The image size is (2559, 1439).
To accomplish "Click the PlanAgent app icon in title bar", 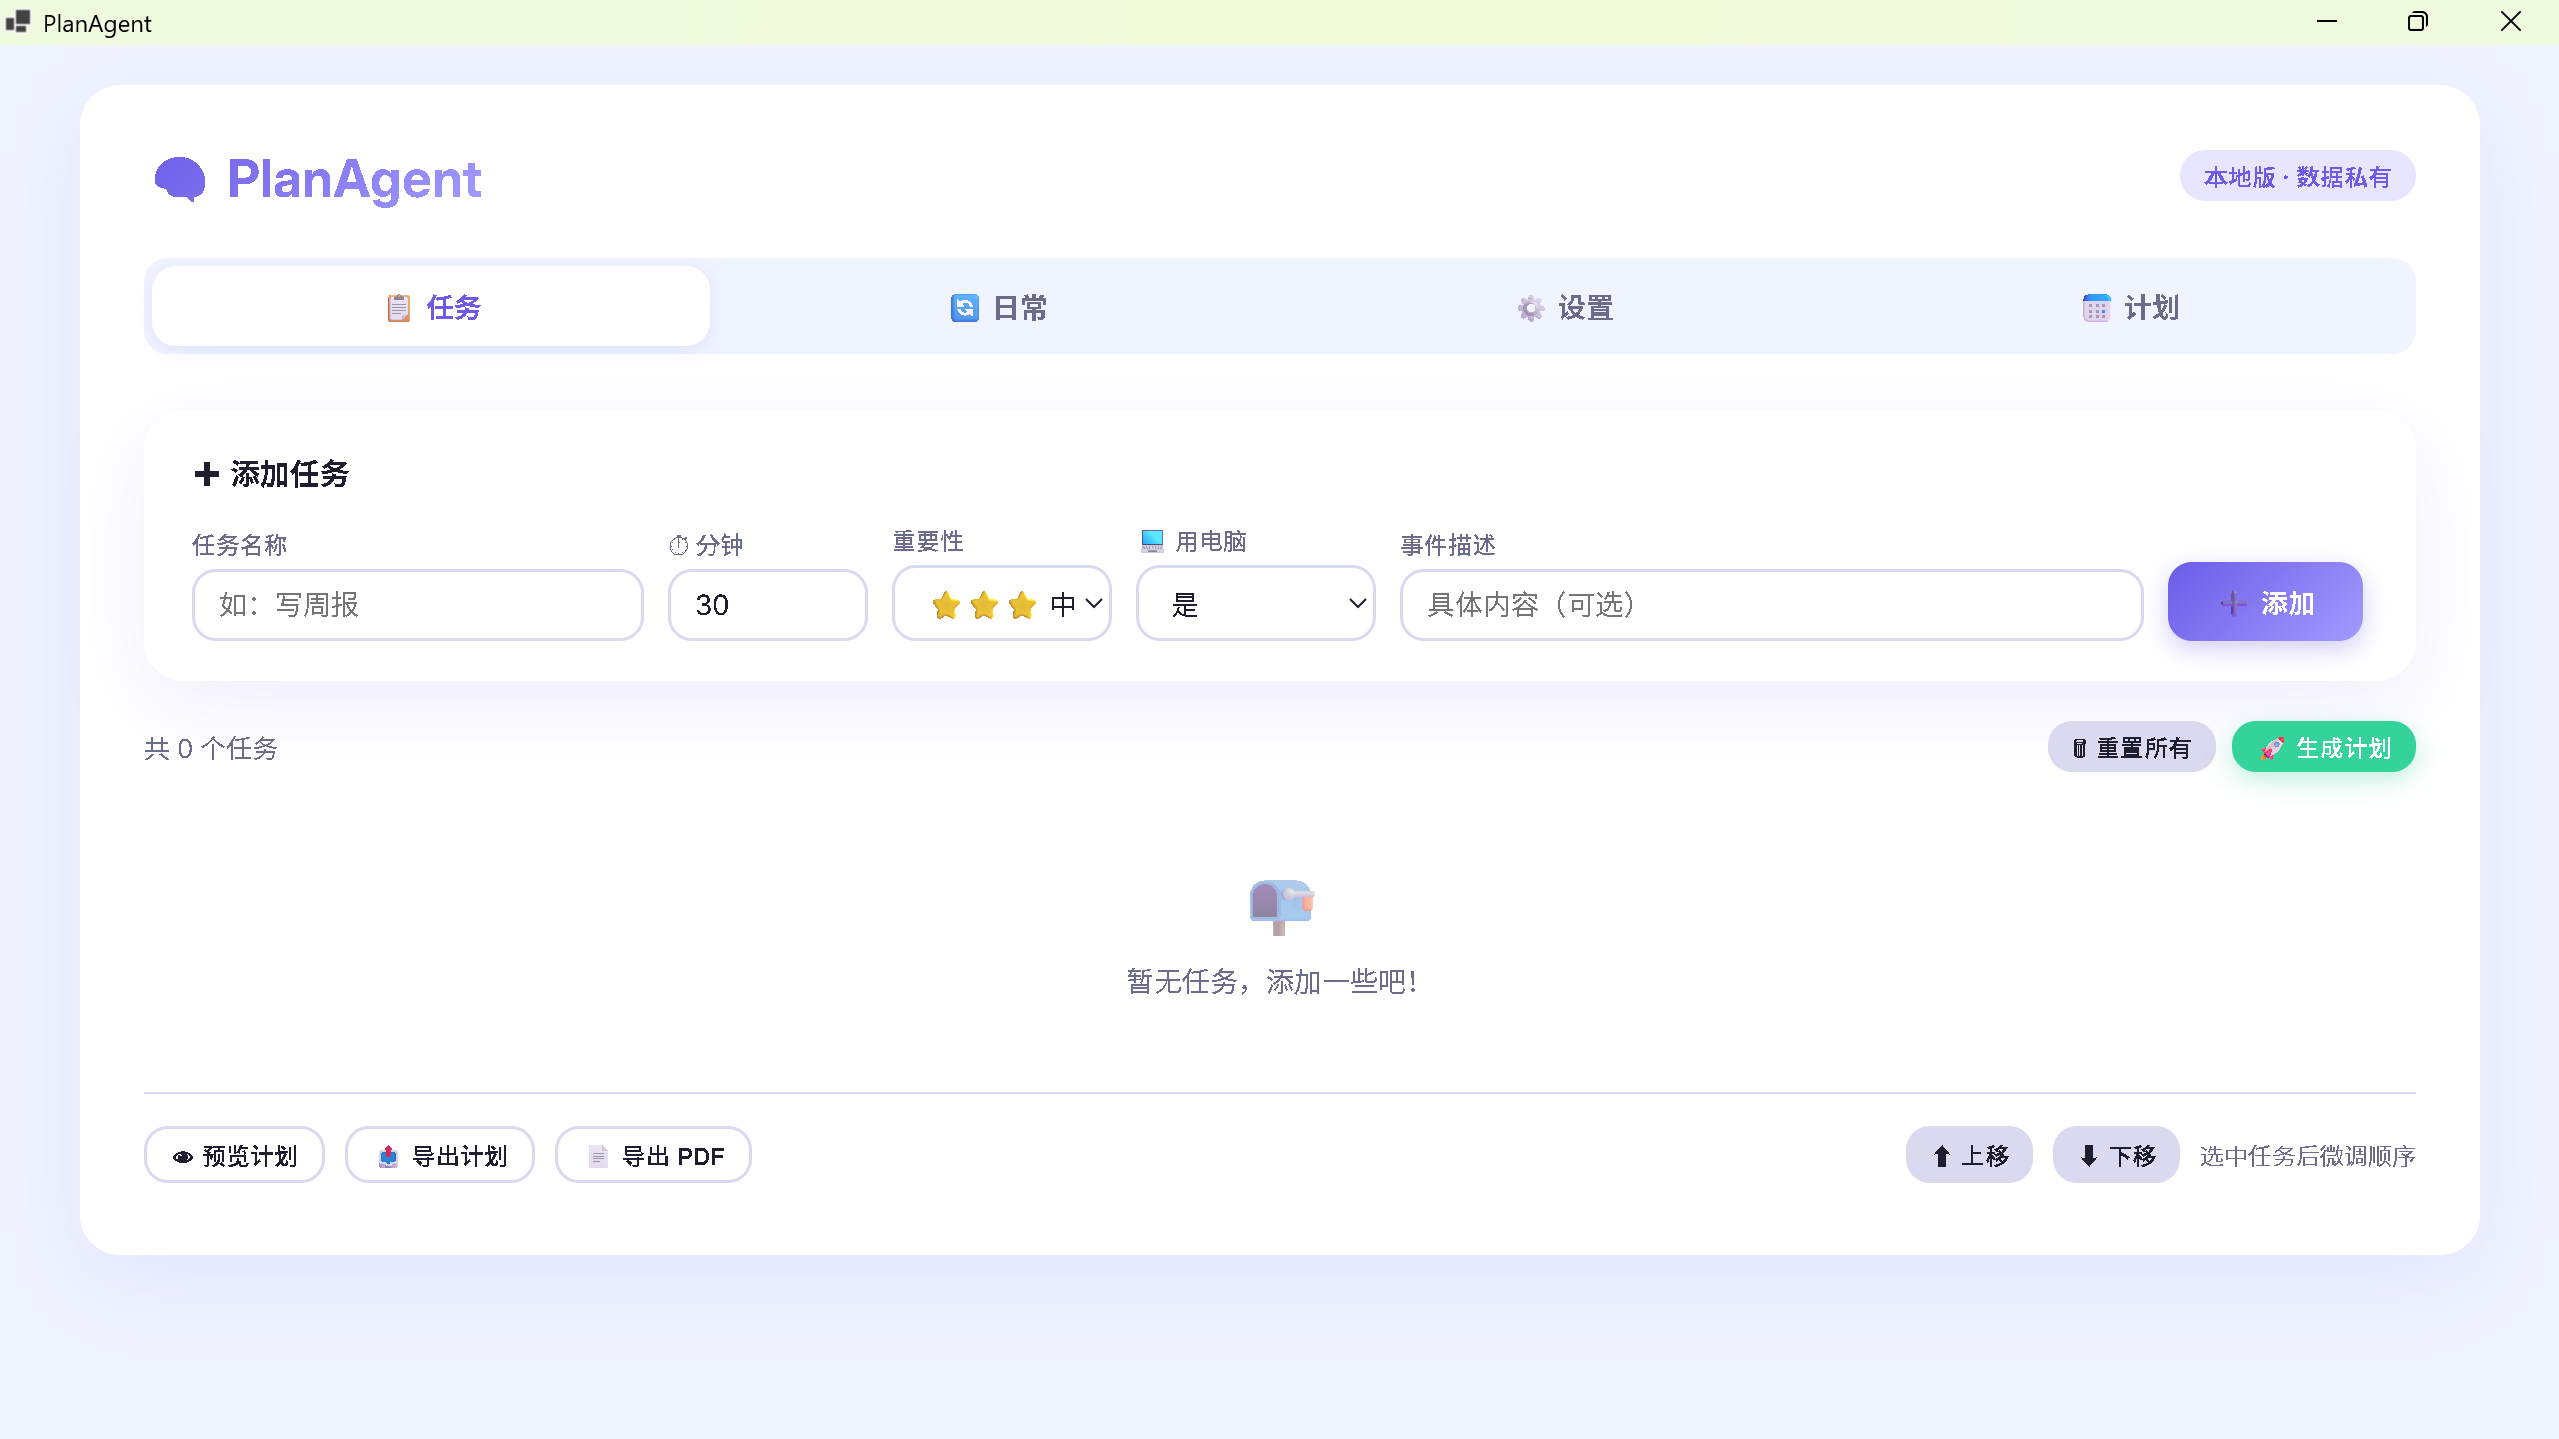I will 18,22.
